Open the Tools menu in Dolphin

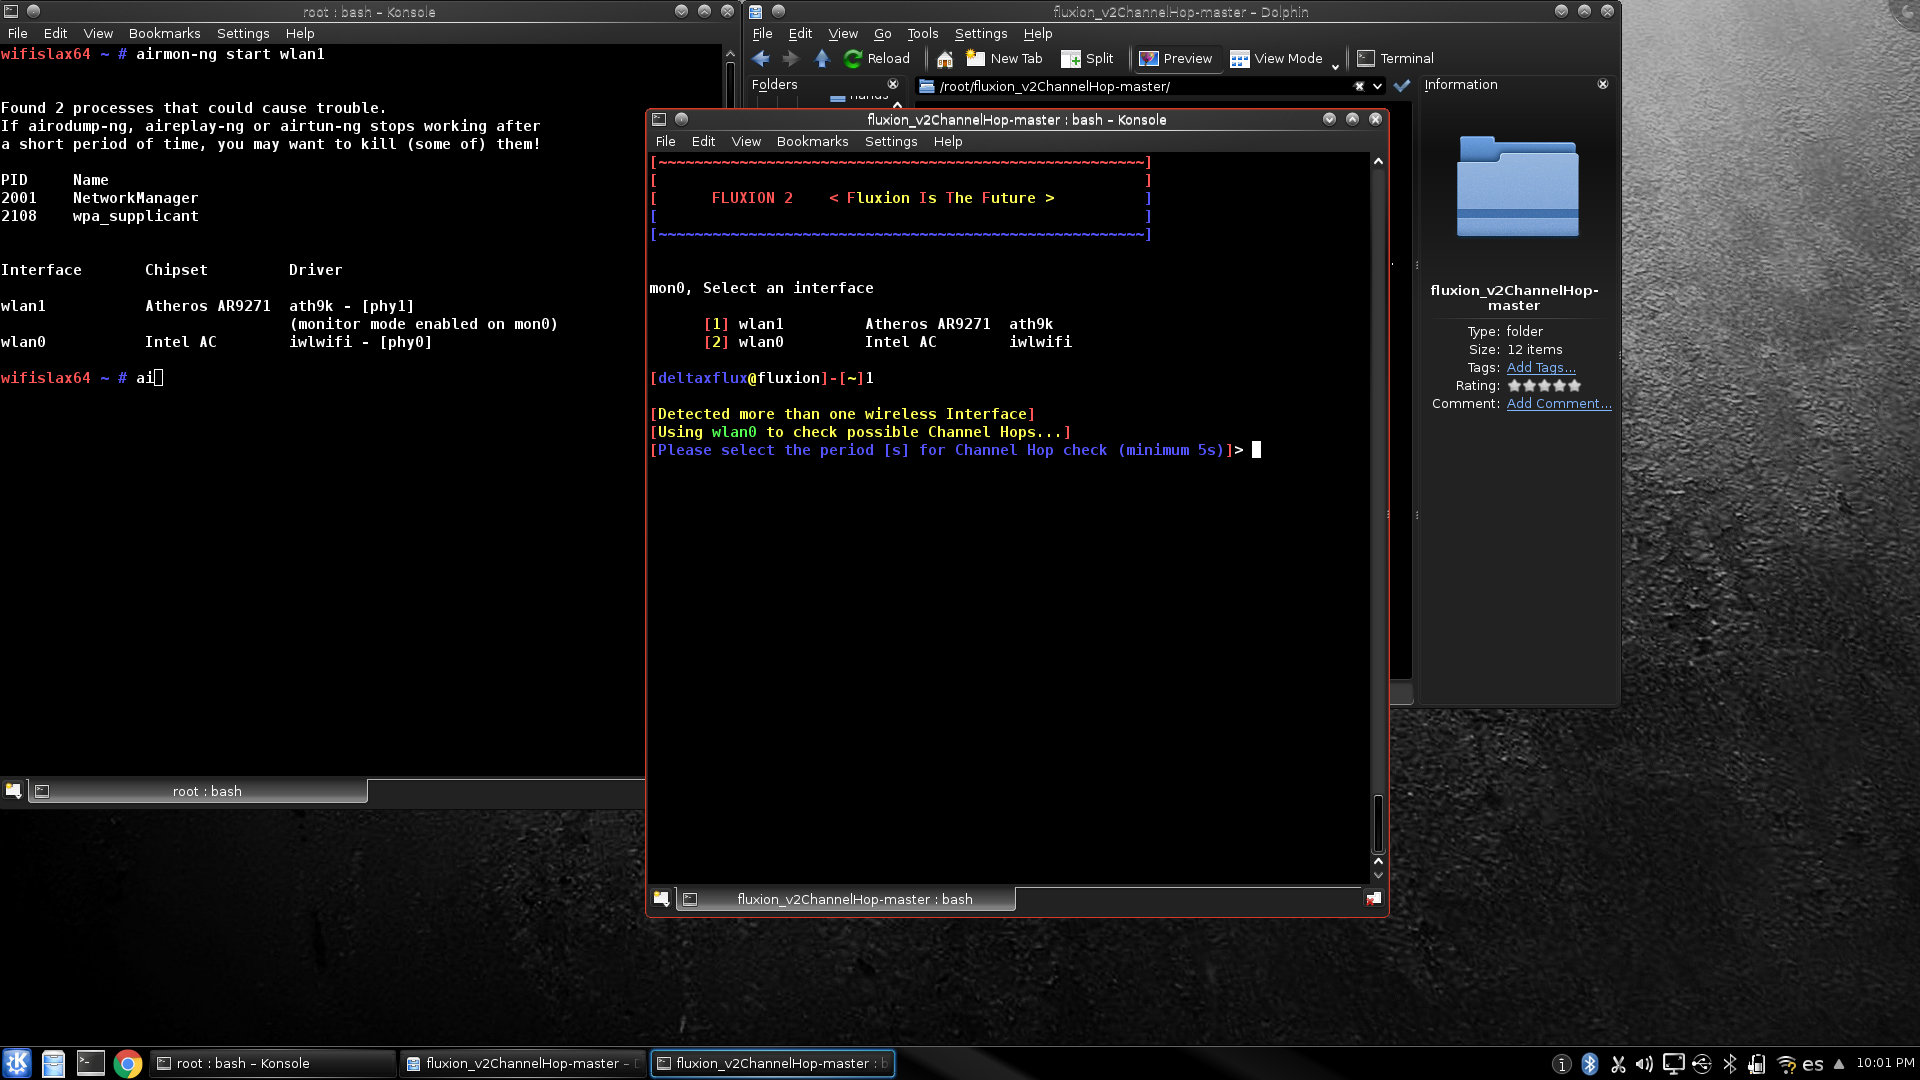pyautogui.click(x=922, y=33)
